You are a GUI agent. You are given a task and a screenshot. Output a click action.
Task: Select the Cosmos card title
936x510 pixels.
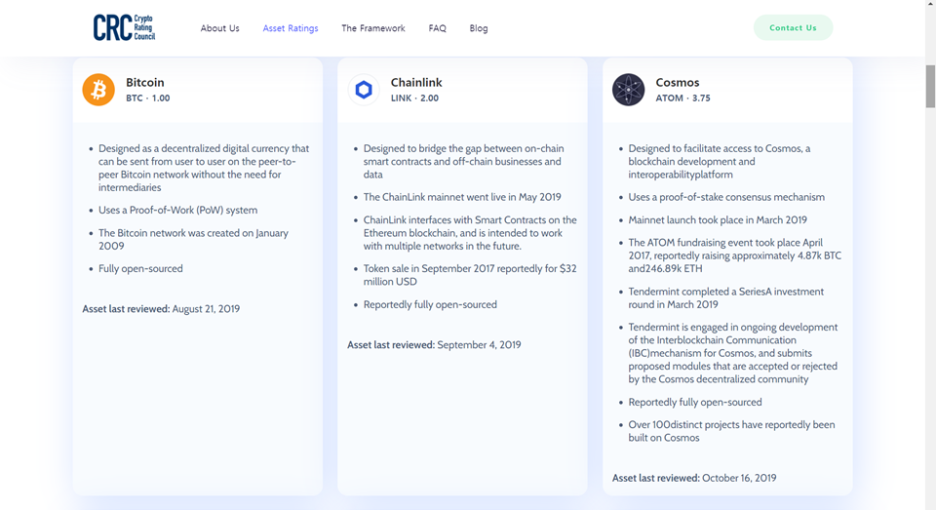pyautogui.click(x=677, y=82)
